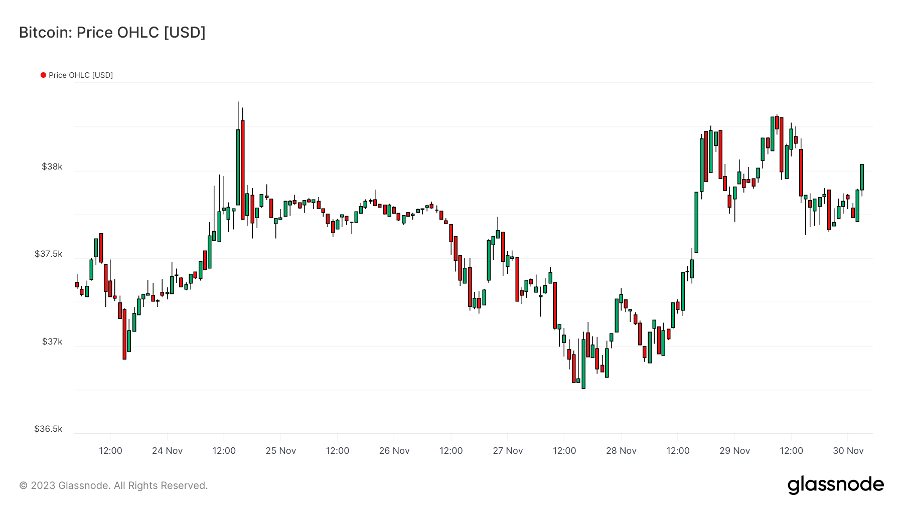Viewport: 904px width, 508px height.
Task: Select the 28 Nov date label
Action: click(621, 451)
